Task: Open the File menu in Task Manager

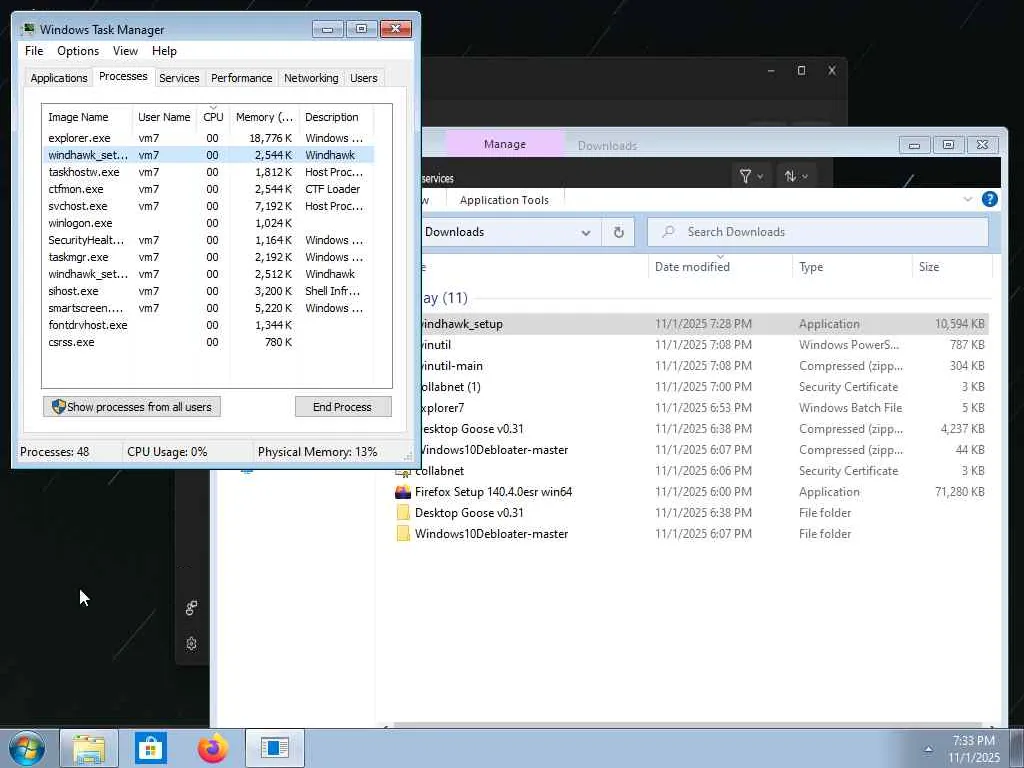Action: point(34,51)
